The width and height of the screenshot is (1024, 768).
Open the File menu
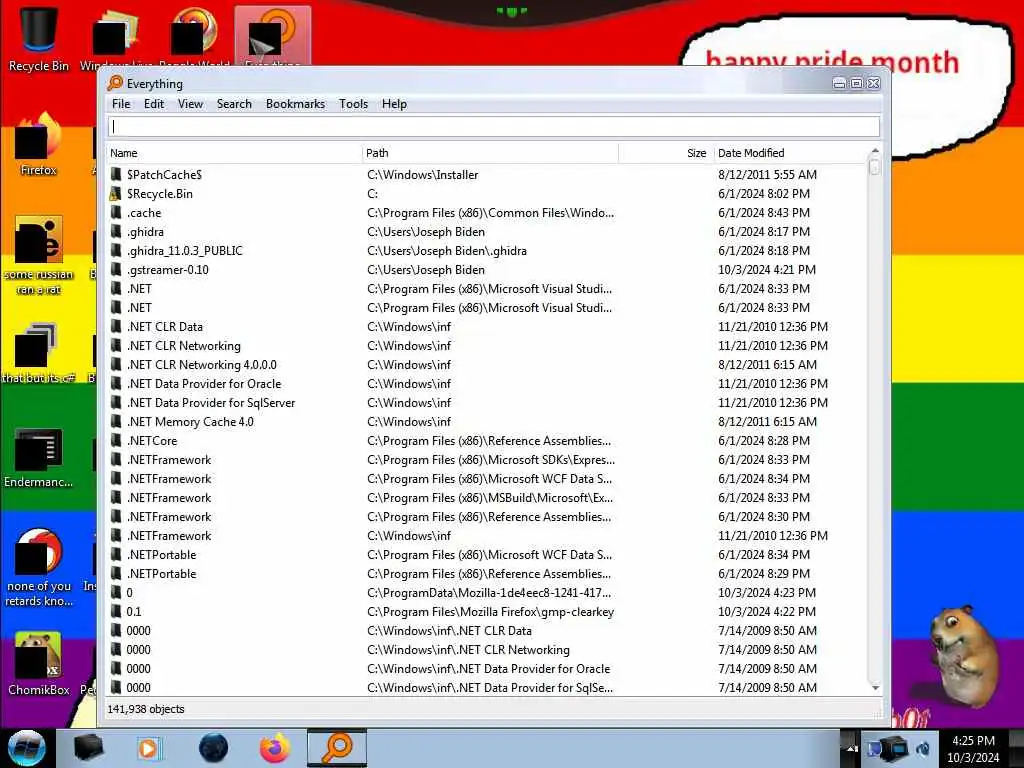tap(121, 104)
